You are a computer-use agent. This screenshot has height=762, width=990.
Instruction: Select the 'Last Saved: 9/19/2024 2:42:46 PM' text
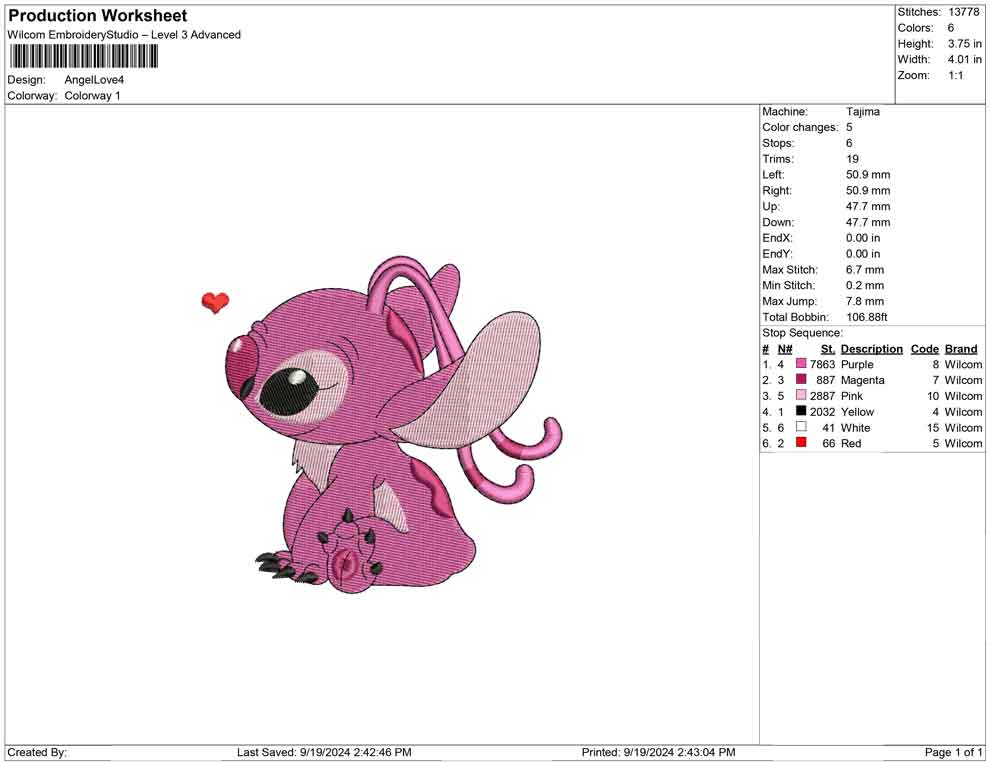coord(324,752)
